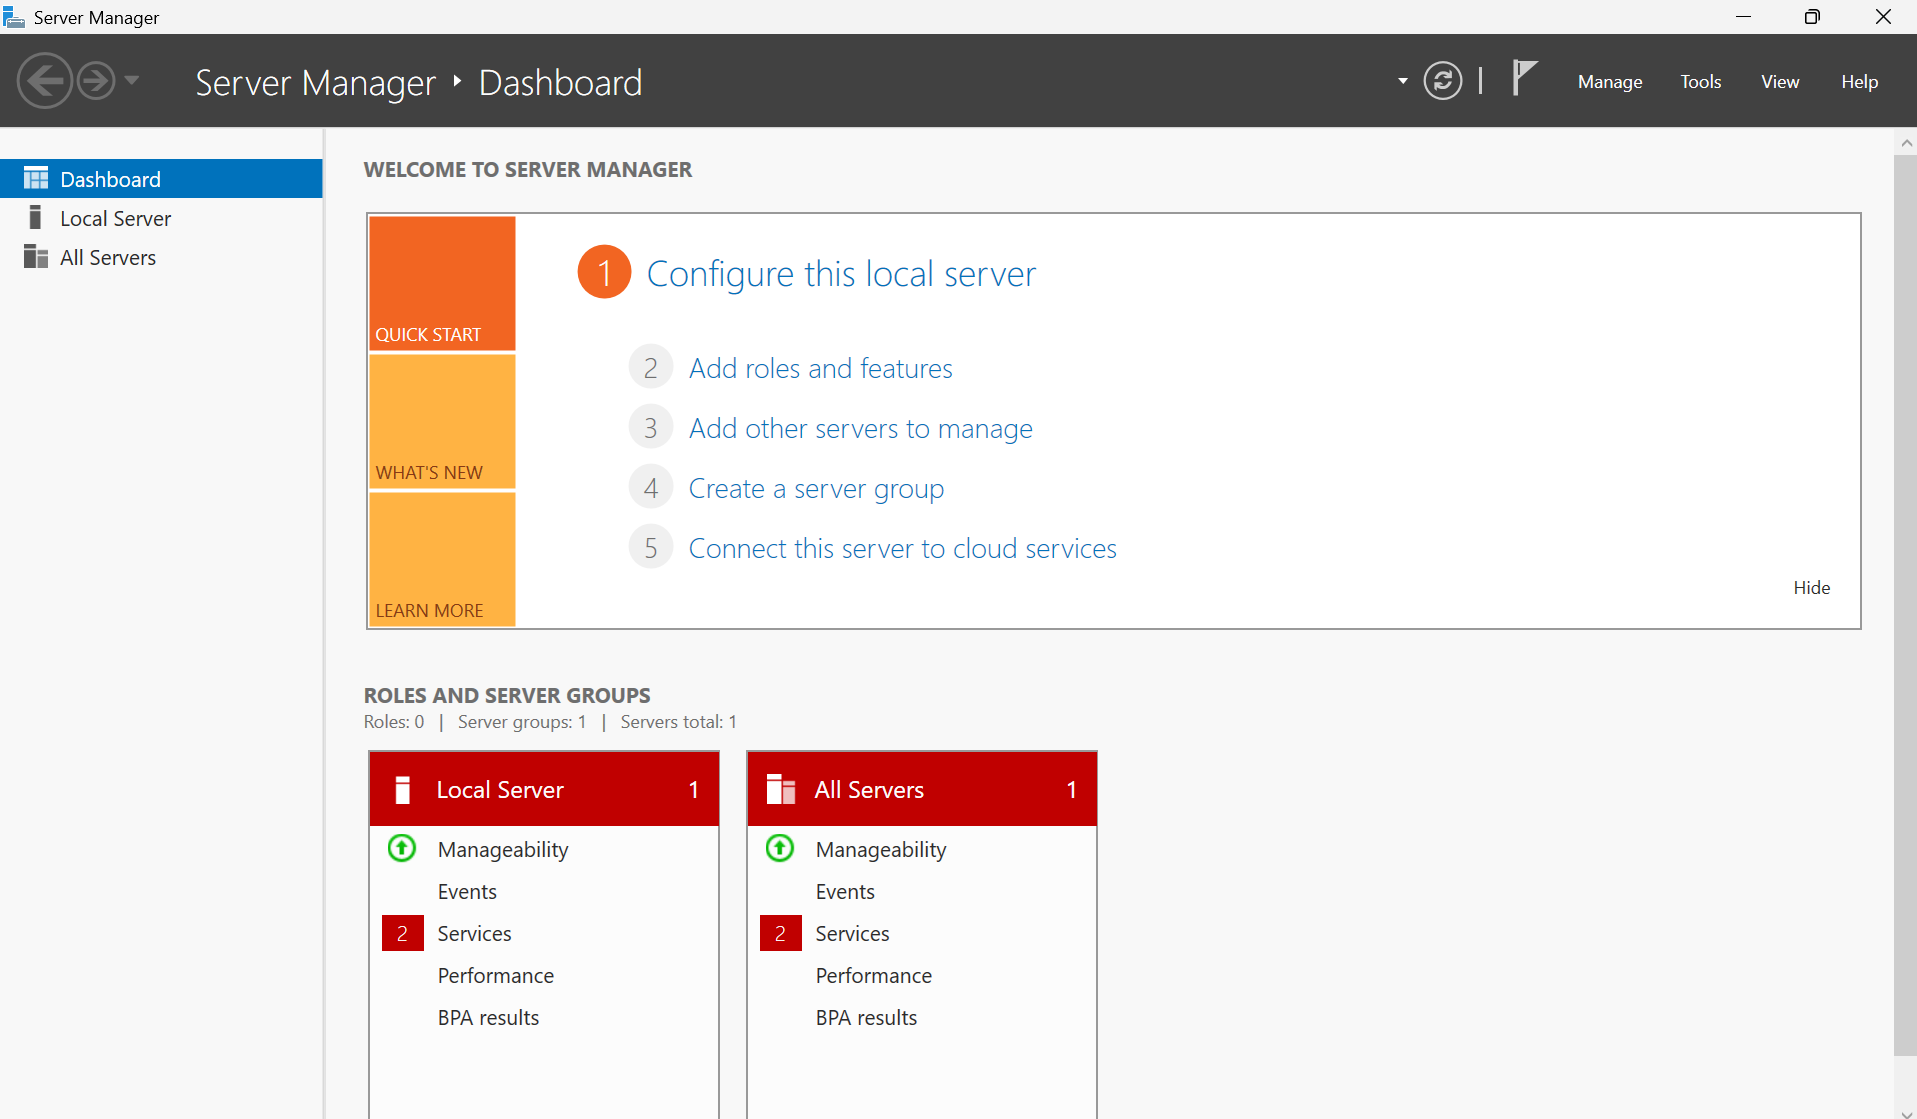This screenshot has width=1917, height=1119.
Task: Click Configure this local server link
Action: 841,273
